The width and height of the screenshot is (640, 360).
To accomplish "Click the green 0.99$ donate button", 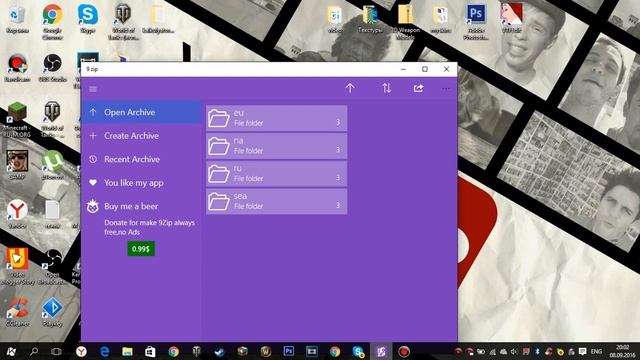I will pos(141,249).
